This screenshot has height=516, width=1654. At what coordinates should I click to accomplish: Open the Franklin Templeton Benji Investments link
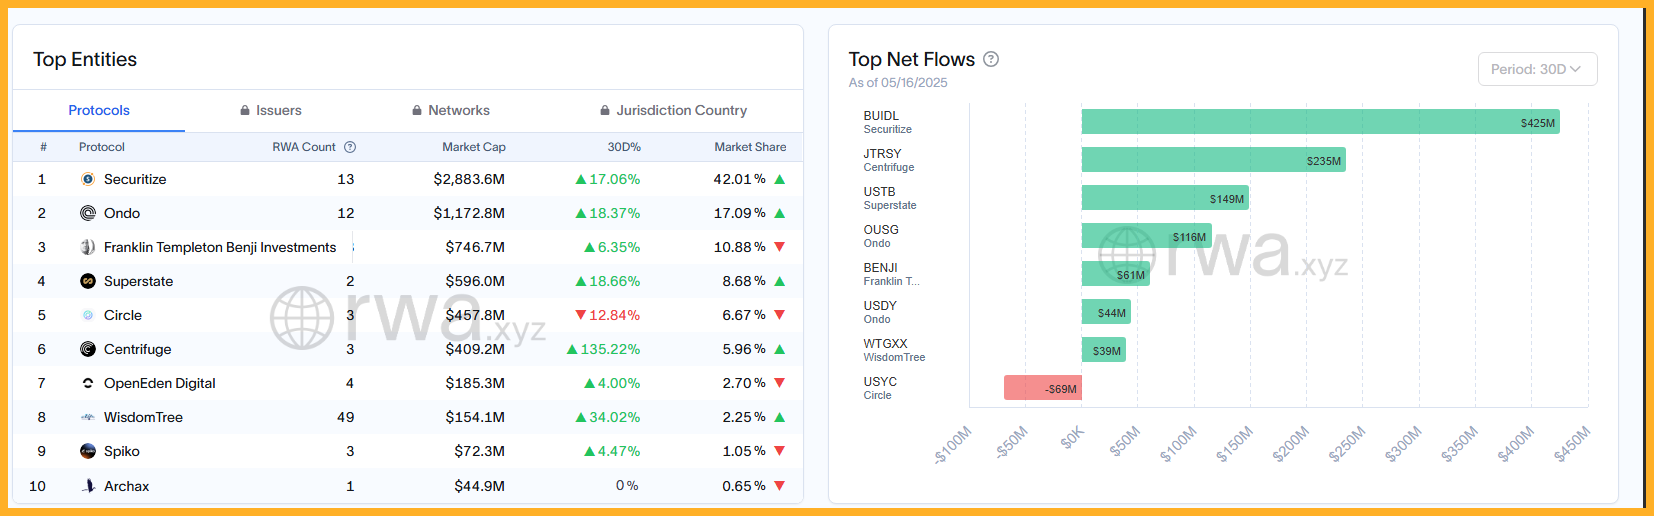tap(220, 247)
